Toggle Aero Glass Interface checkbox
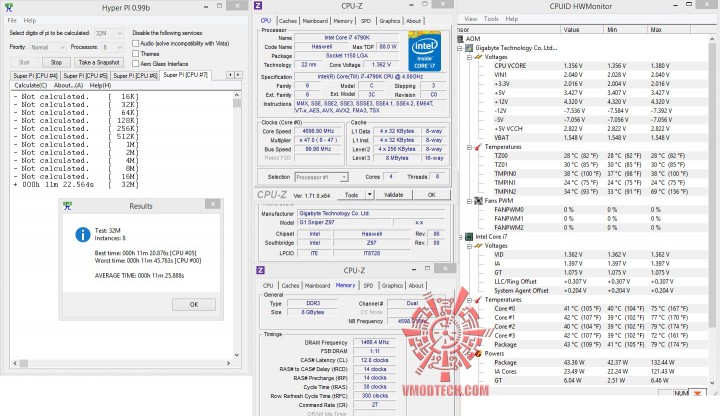Image resolution: width=720 pixels, height=416 pixels. coord(135,63)
